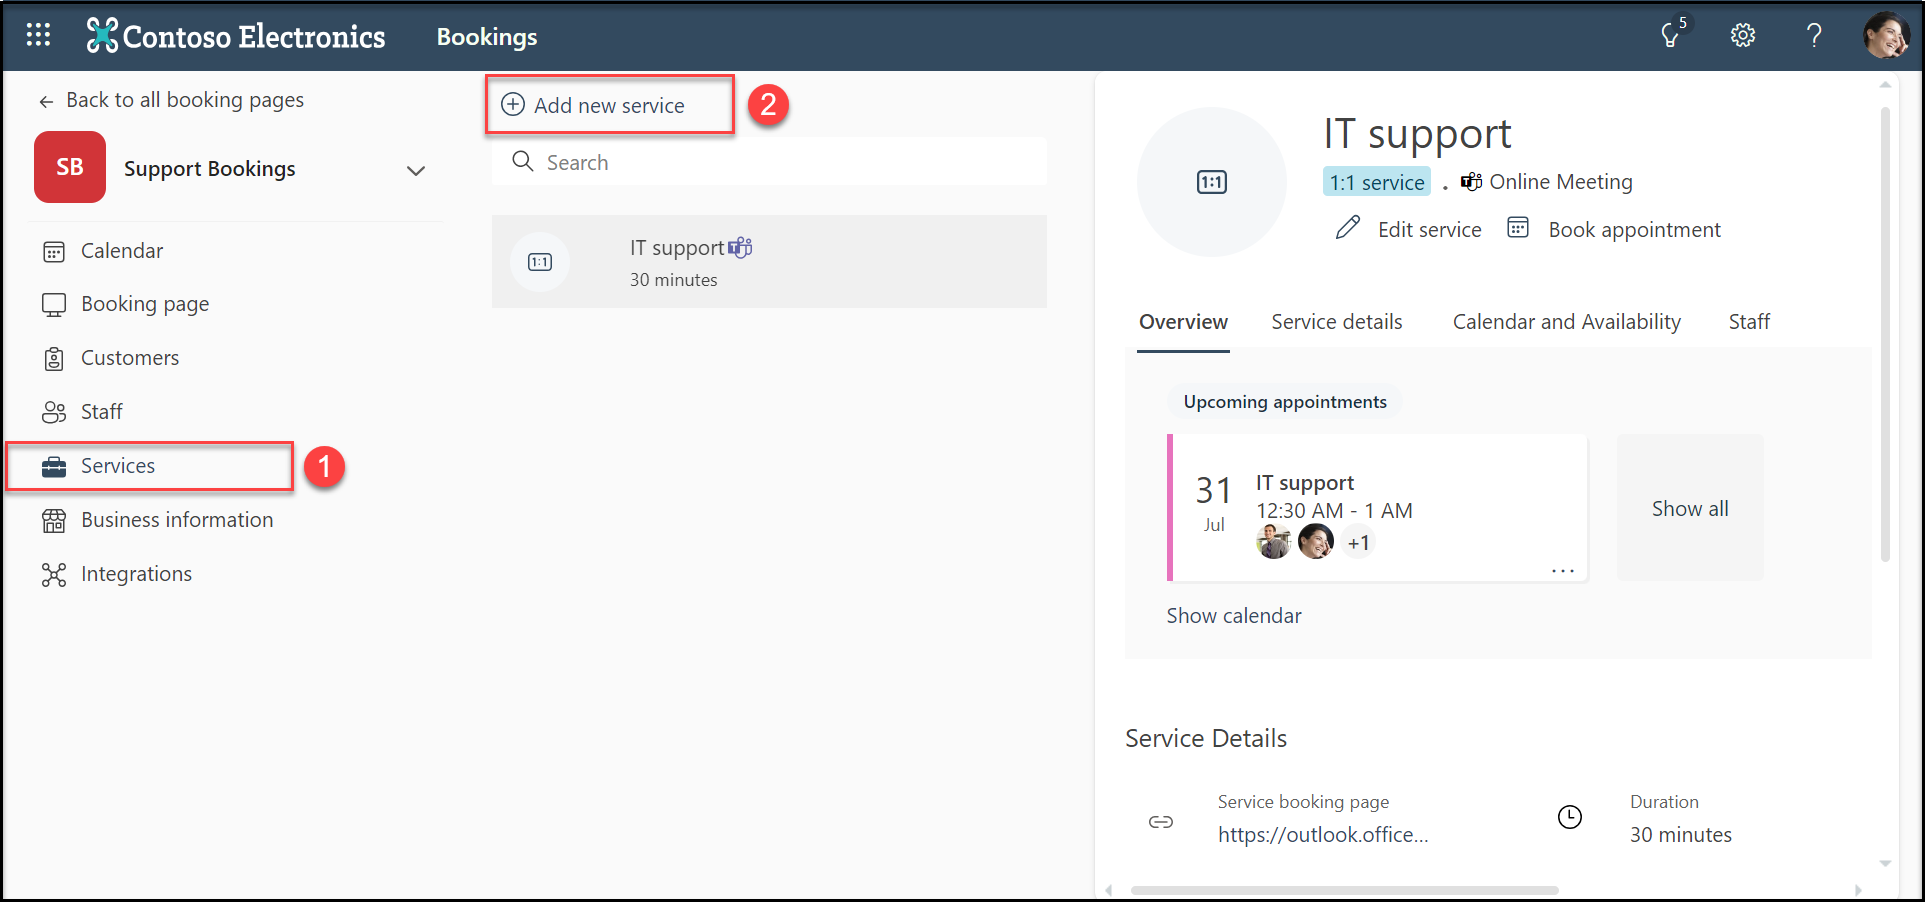
Task: Click the user profile avatar
Action: click(1885, 36)
